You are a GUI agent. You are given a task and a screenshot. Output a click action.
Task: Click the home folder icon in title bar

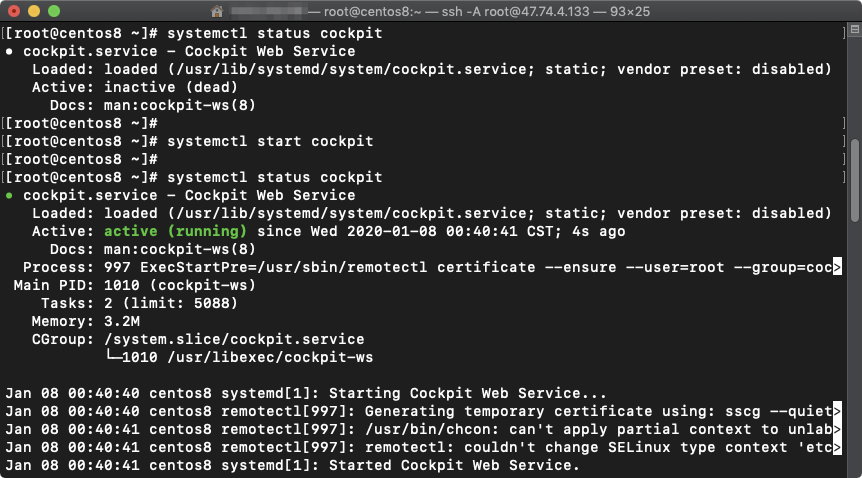point(217,11)
